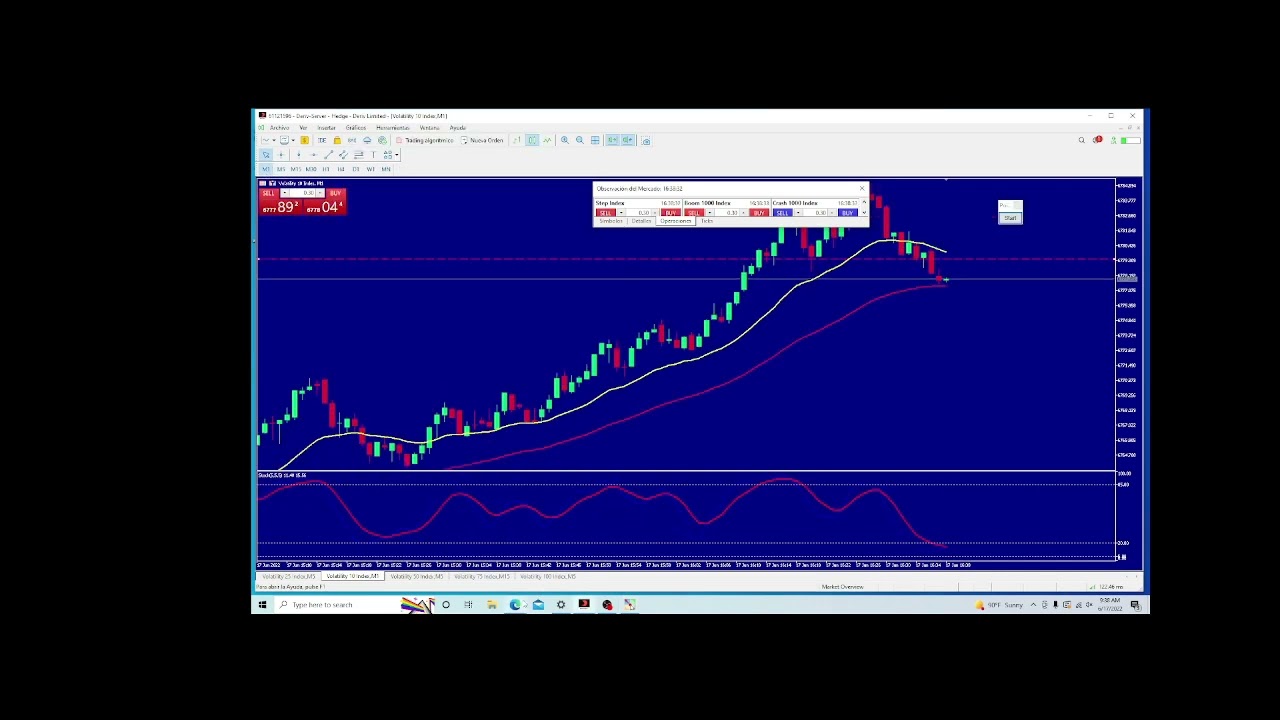Open Volatility 100 Index chart tab
Image resolution: width=1280 pixels, height=720 pixels.
548,576
